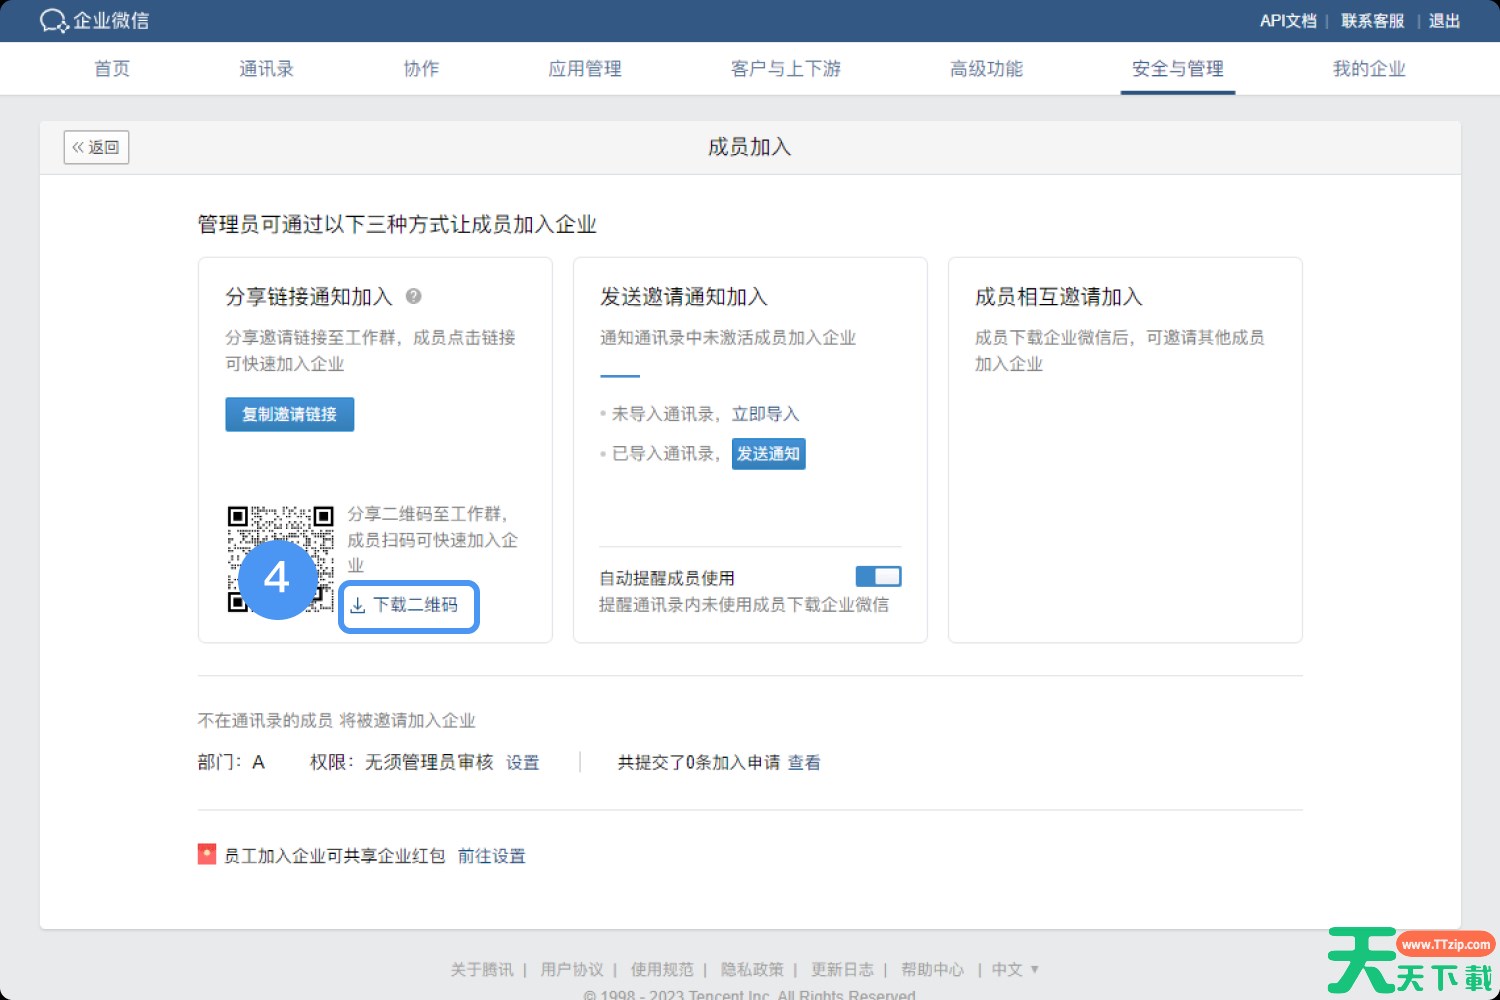Open the 安全与管理 tab

pos(1177,69)
